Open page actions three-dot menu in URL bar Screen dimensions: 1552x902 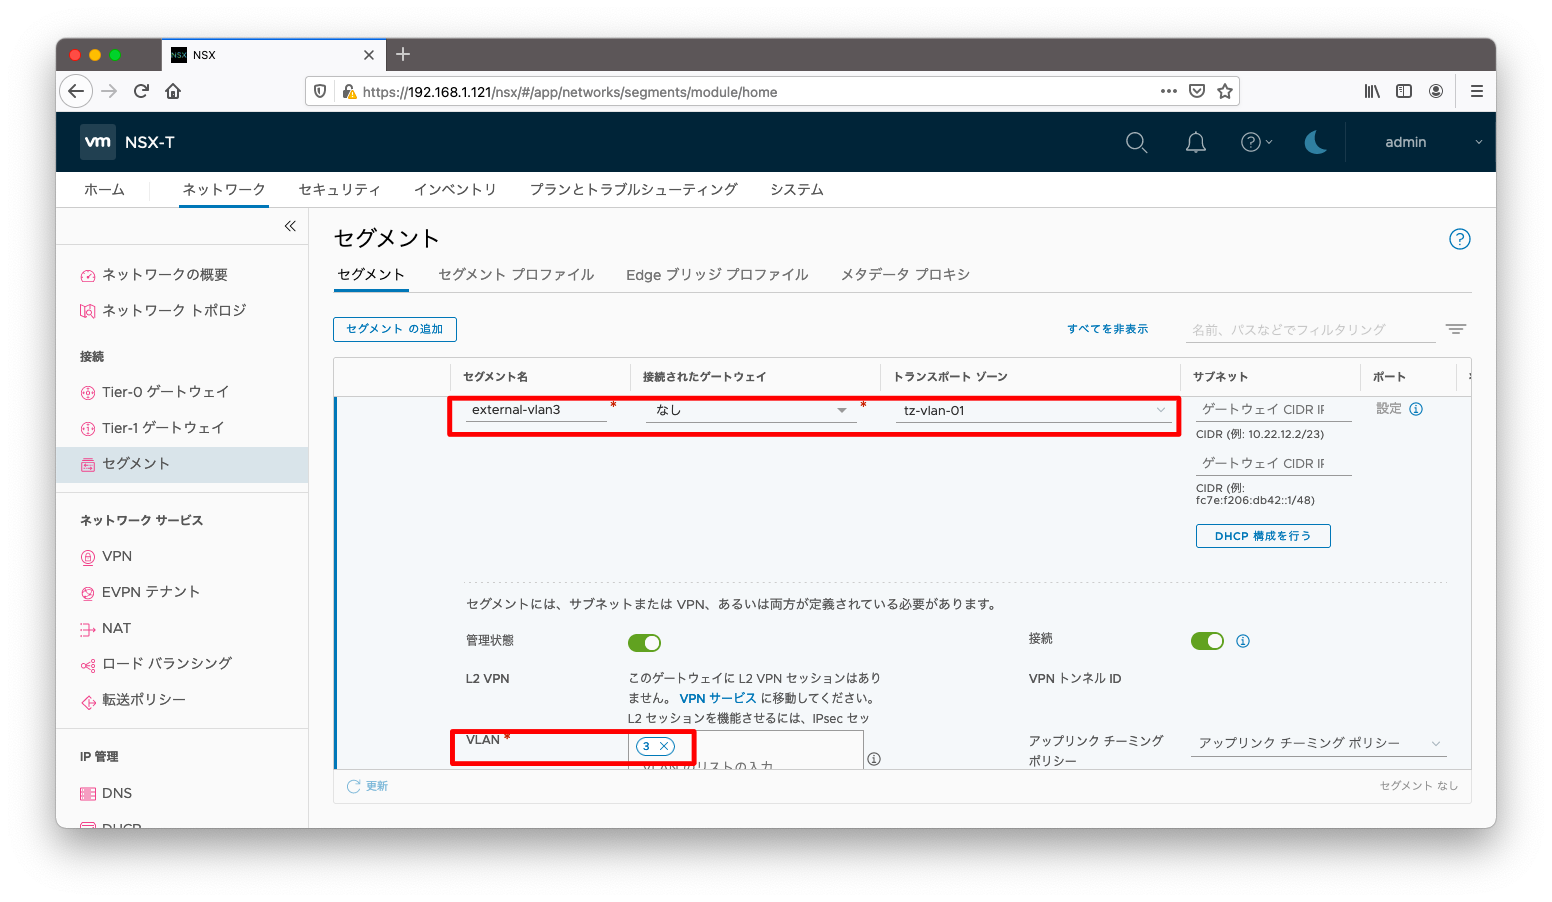pos(1168,91)
